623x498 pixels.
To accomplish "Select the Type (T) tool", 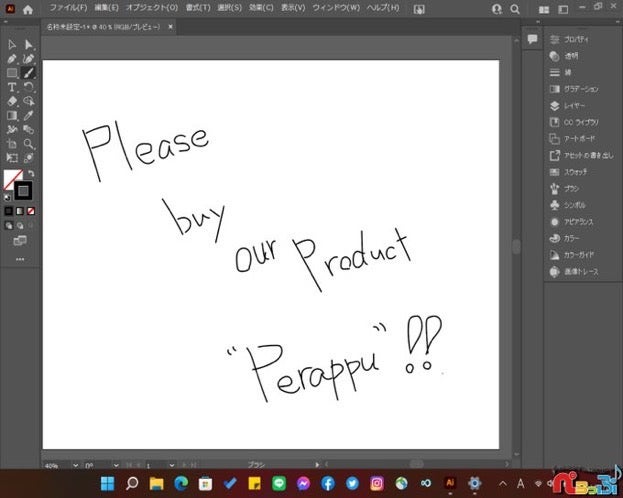I will click(12, 87).
